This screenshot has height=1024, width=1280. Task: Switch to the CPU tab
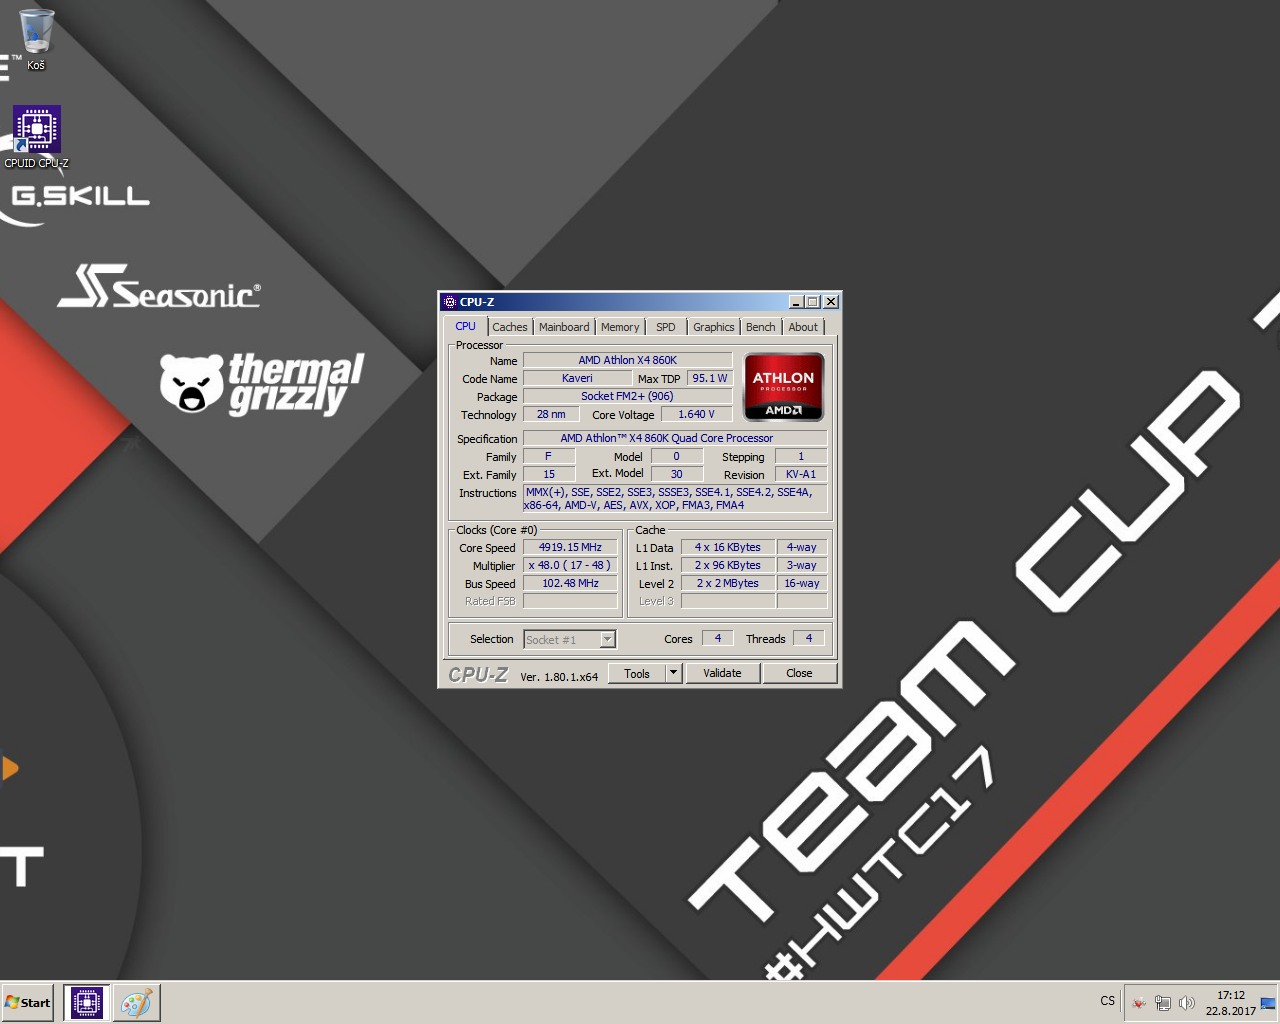point(466,326)
